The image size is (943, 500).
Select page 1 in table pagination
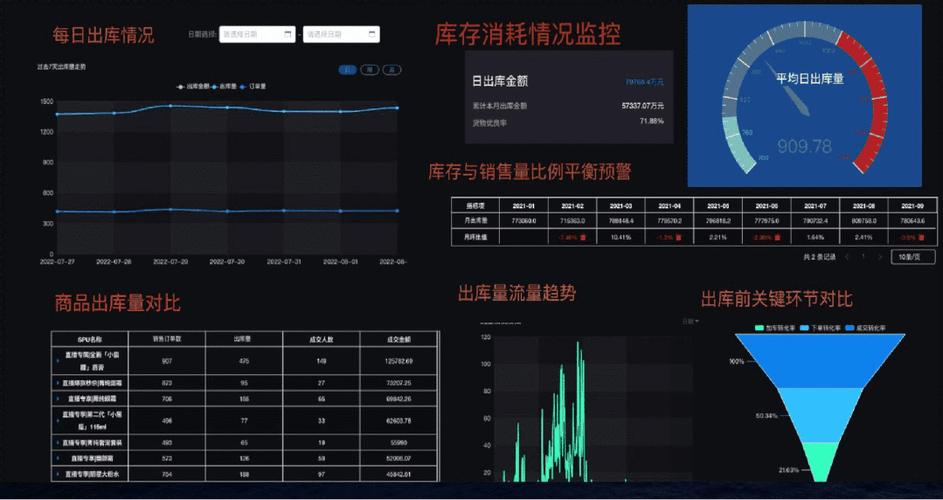[863, 257]
